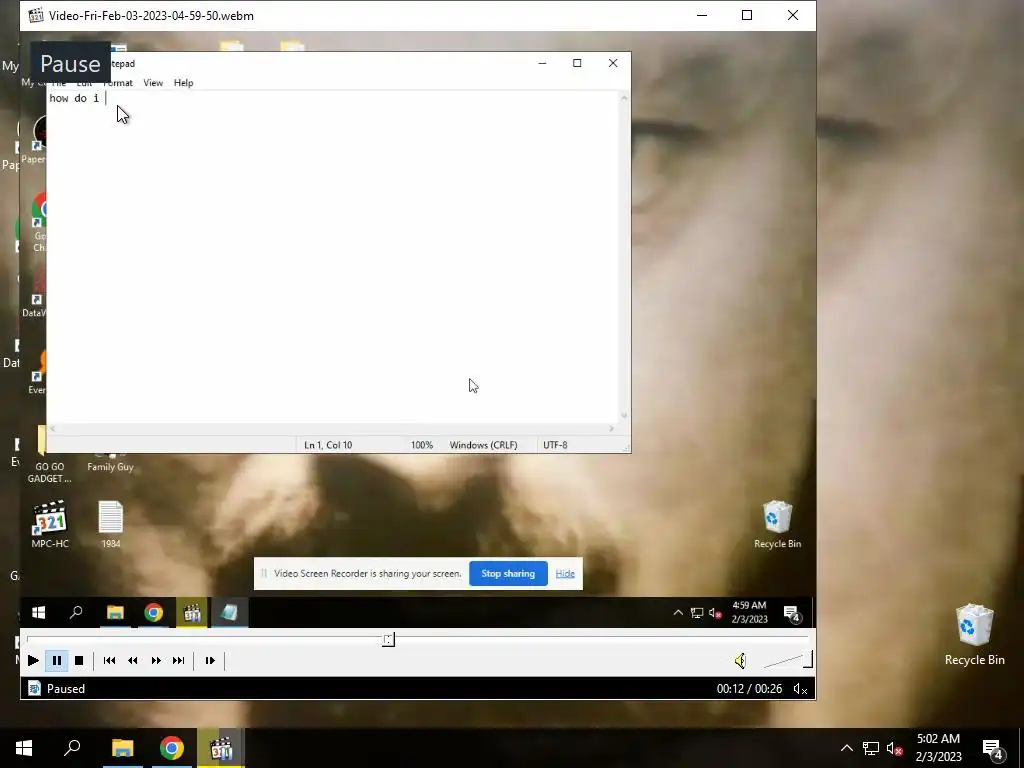Screen dimensions: 1024x768
Task: Click the Notepad horizontal scrollbar in the video
Action: 332,429
